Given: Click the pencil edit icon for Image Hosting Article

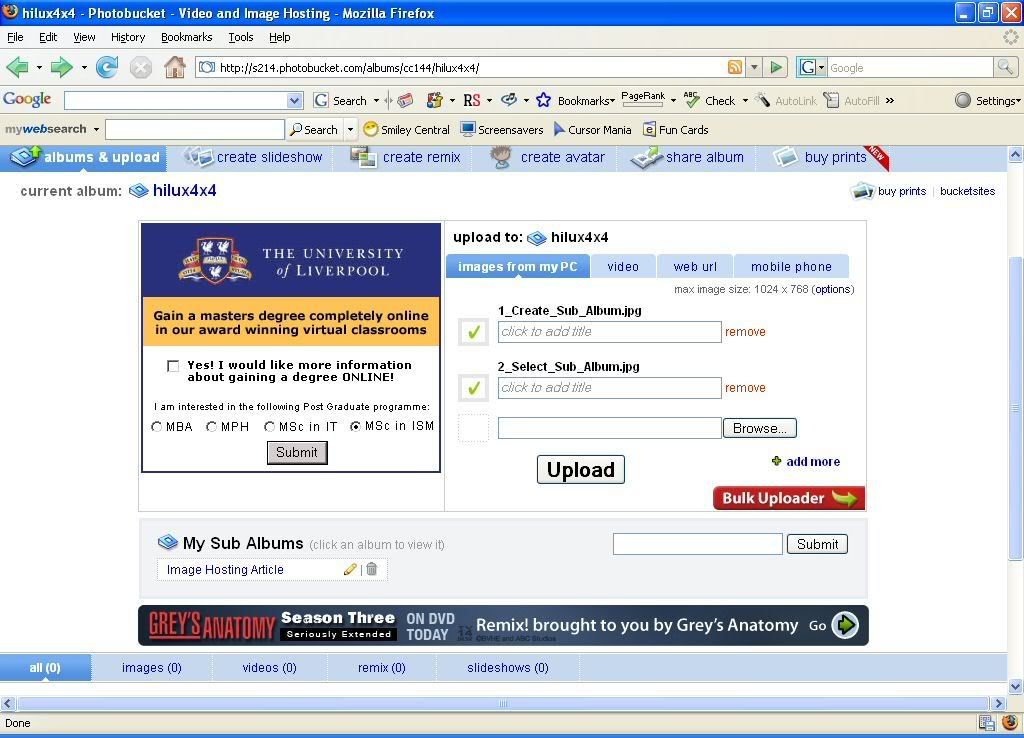Looking at the screenshot, I should (x=350, y=570).
